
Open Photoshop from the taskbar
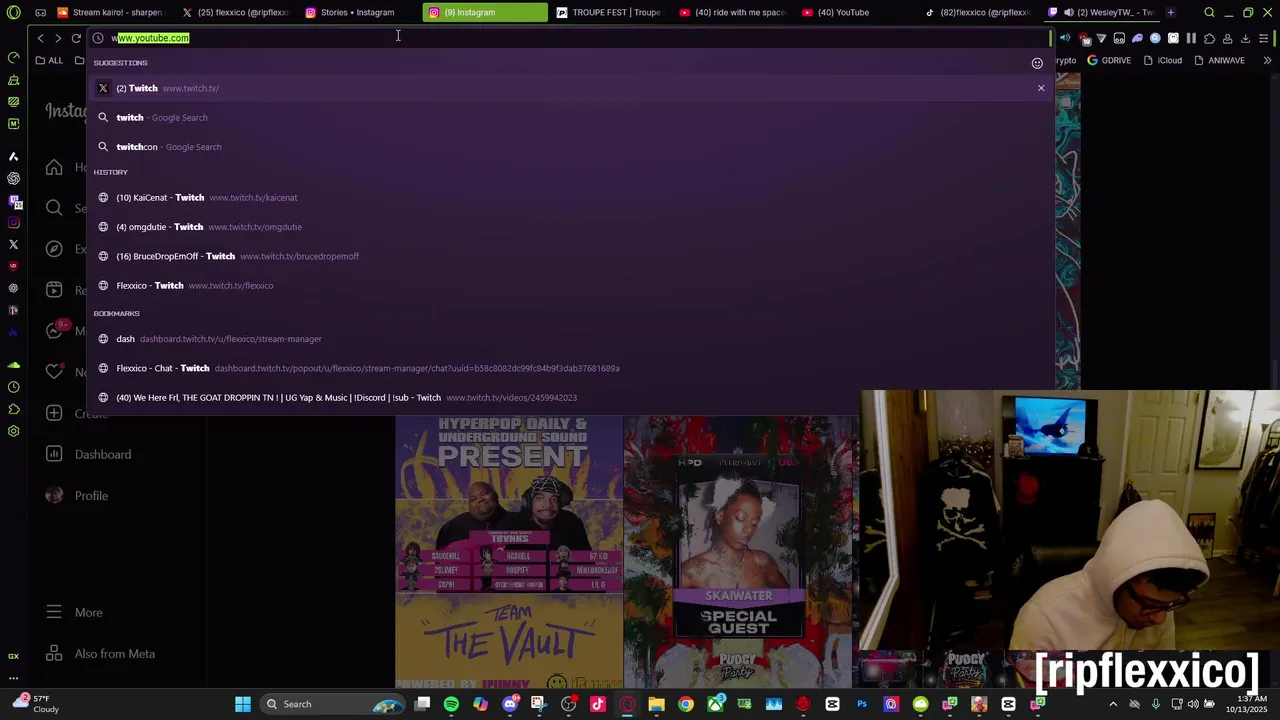point(862,704)
